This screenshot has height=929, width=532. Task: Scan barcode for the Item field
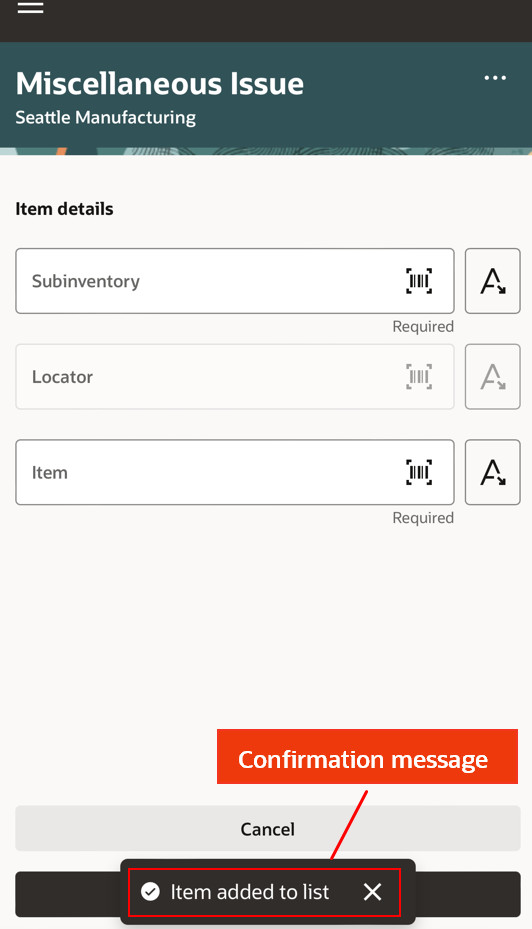point(419,472)
